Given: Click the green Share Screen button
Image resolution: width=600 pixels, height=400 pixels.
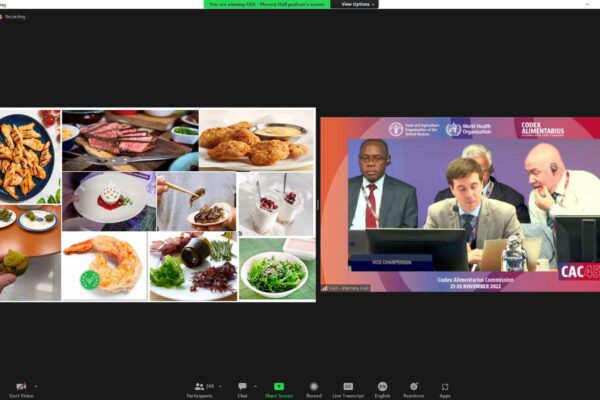Looking at the screenshot, I should coord(278,388).
